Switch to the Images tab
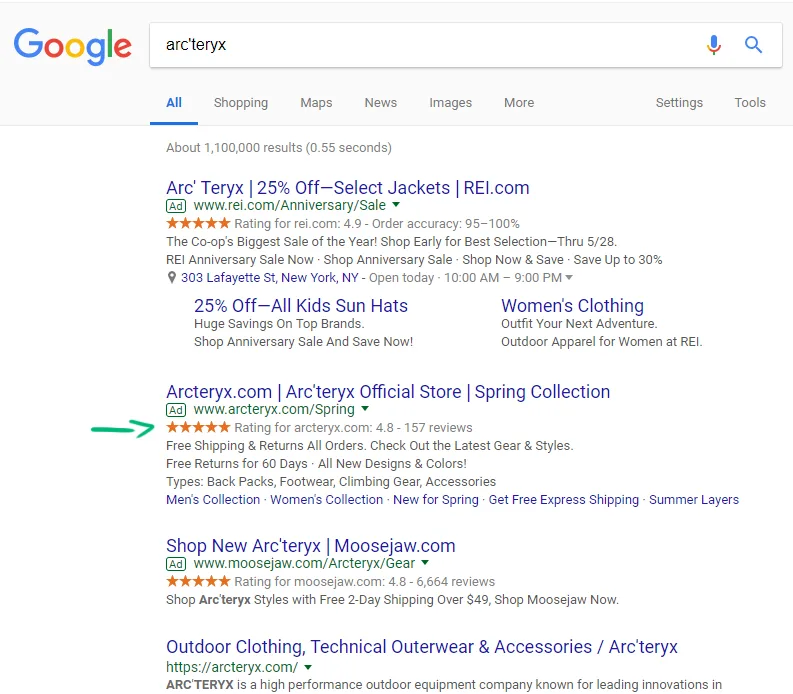Screen dimensions: 793x694 (x=451, y=103)
